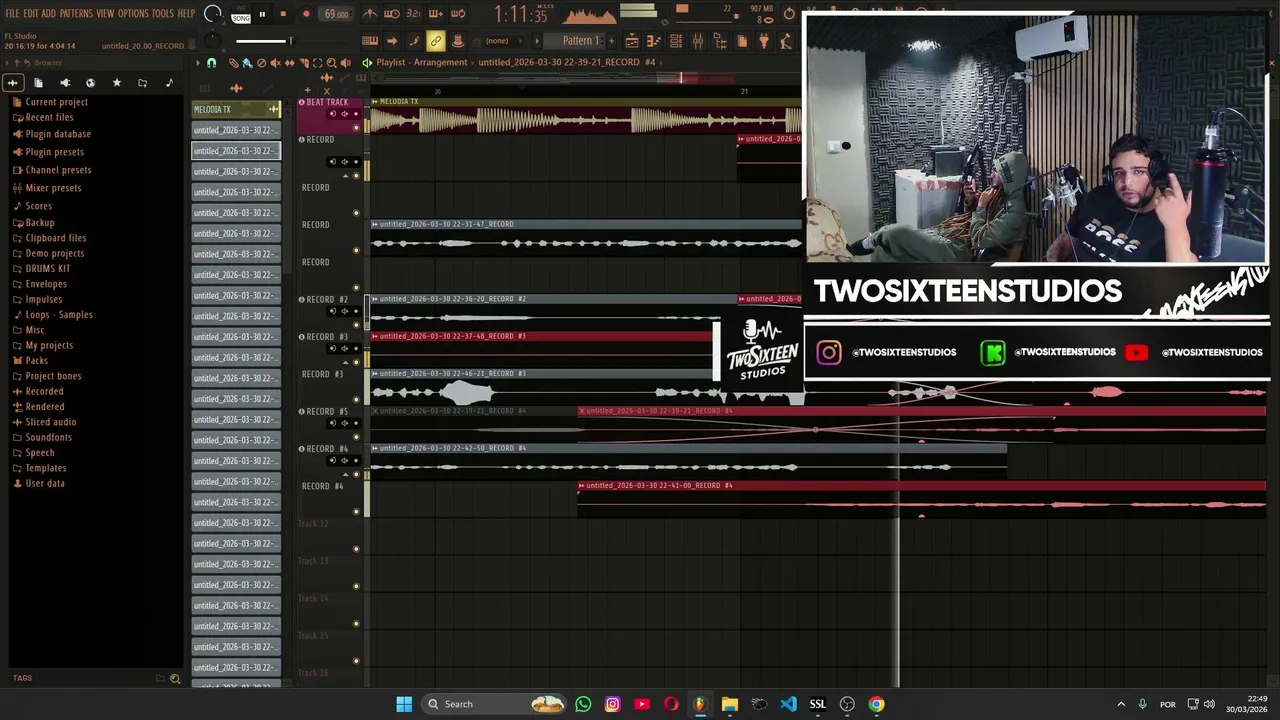Open the FILE menu
The image size is (1280, 720).
point(12,13)
